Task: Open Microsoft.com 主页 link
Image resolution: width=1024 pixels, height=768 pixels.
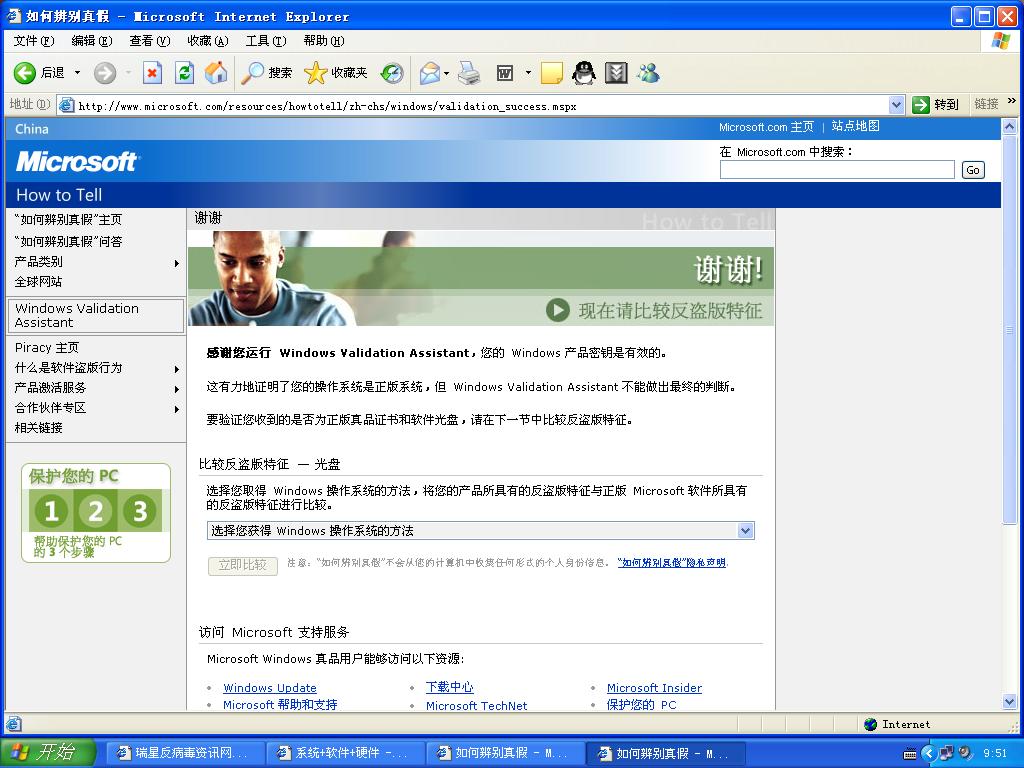Action: pos(767,127)
